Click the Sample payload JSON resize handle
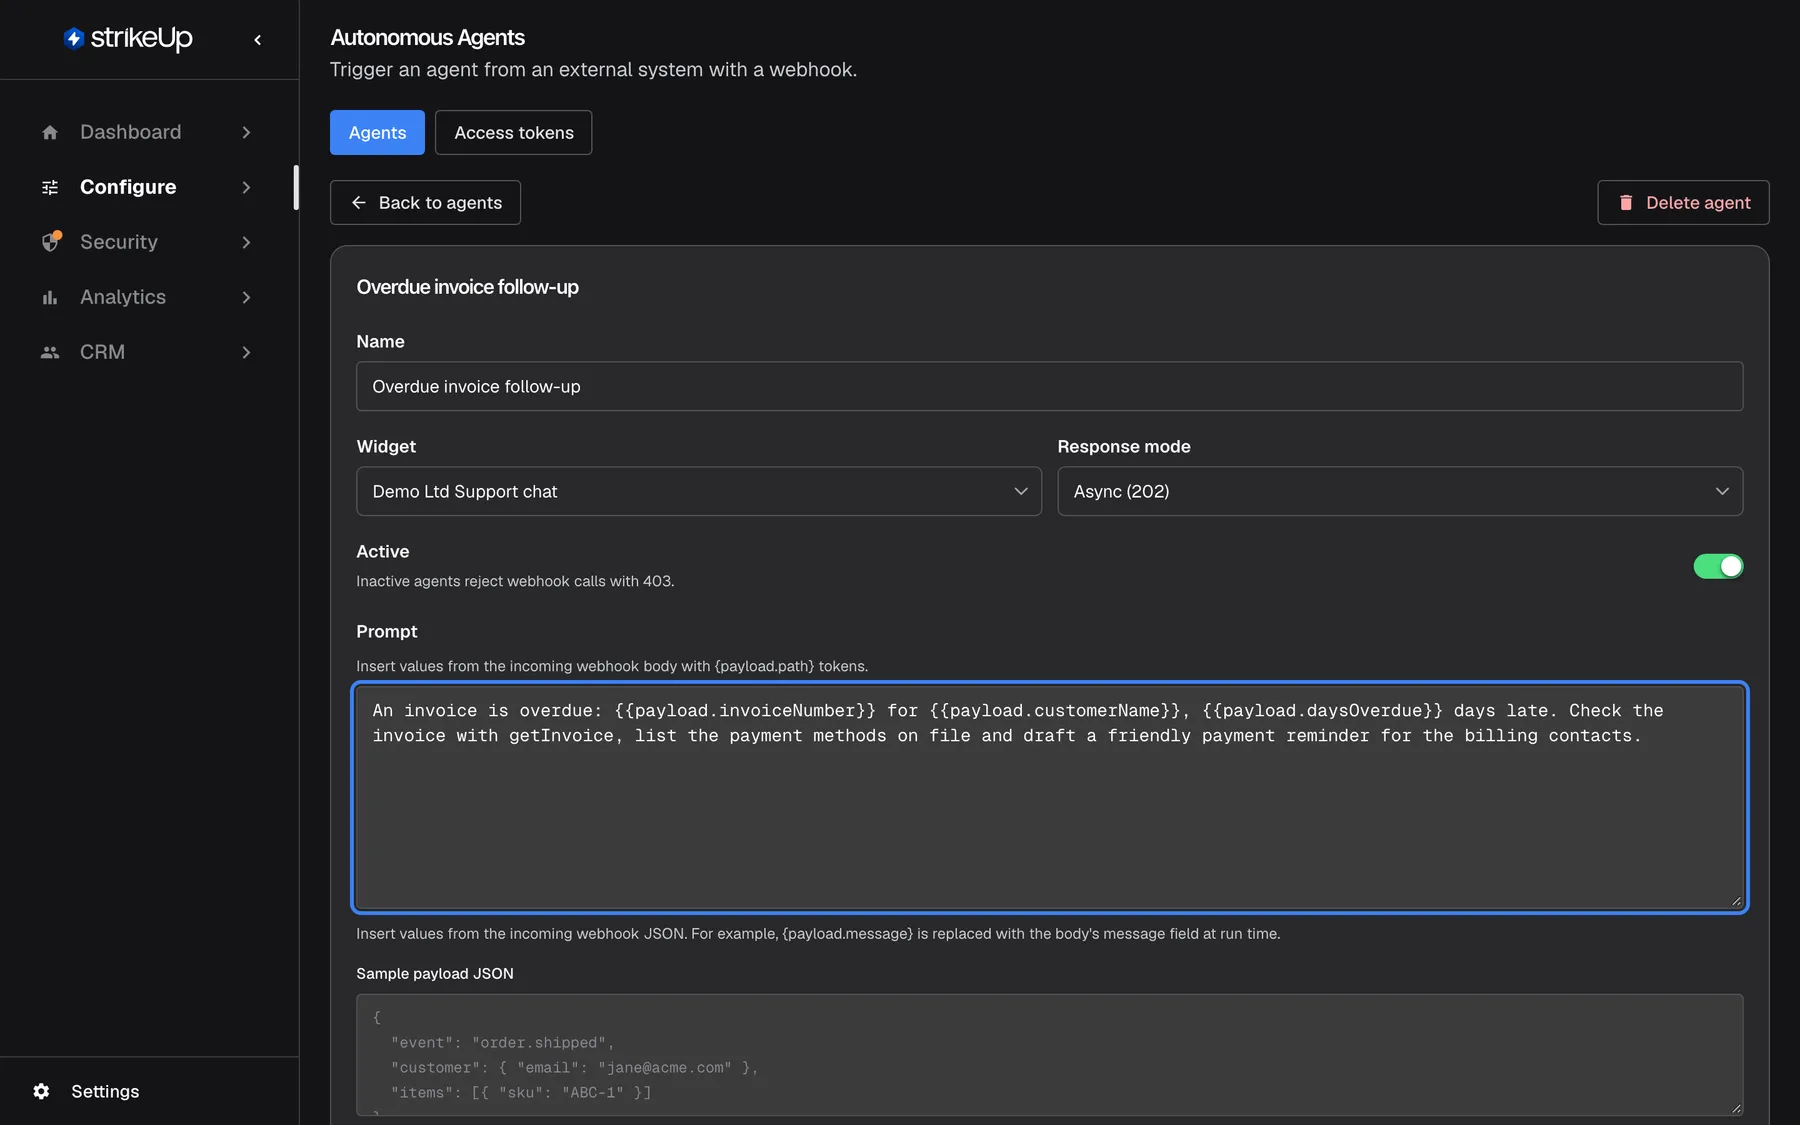The width and height of the screenshot is (1800, 1125). tap(1736, 1109)
